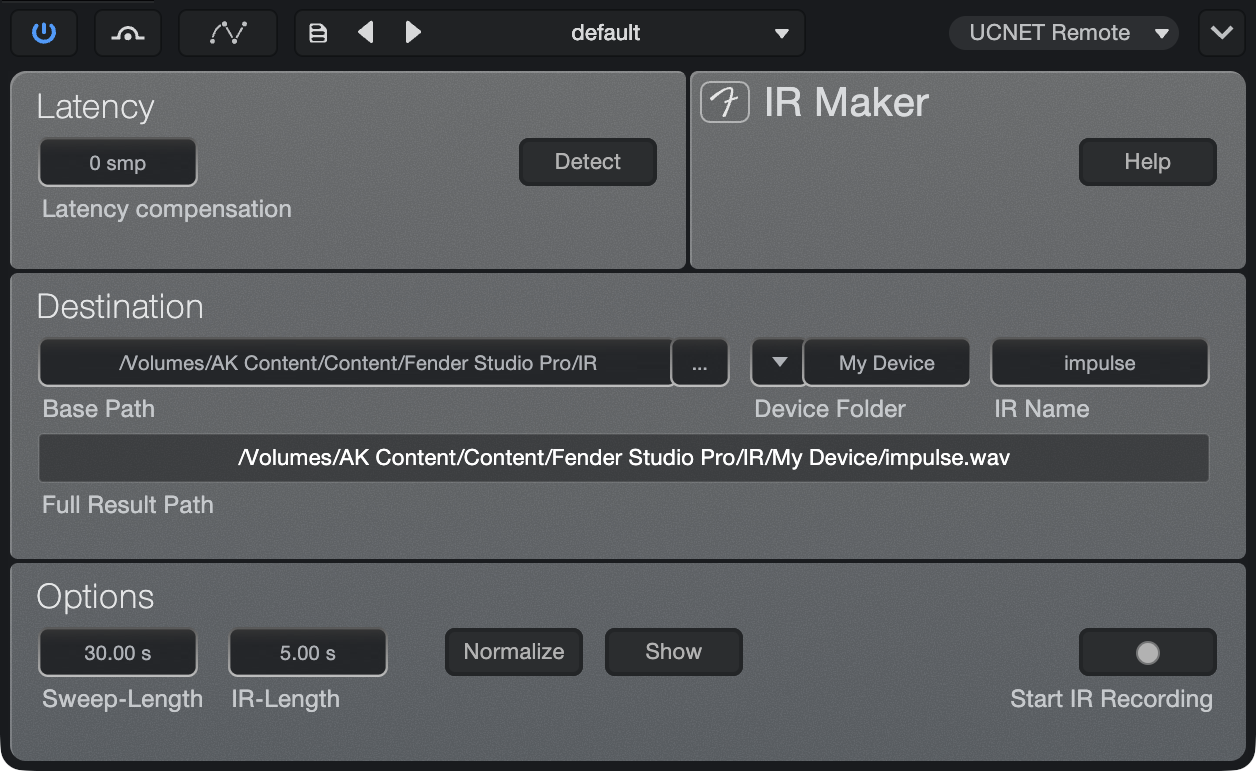1256x771 pixels.
Task: Open the Device Folder dropdown arrow
Action: [777, 363]
